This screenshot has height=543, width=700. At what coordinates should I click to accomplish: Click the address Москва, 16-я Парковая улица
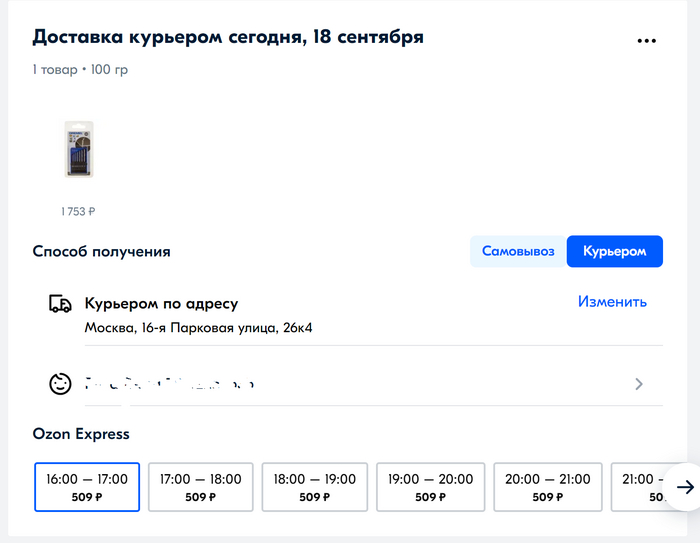(198, 327)
